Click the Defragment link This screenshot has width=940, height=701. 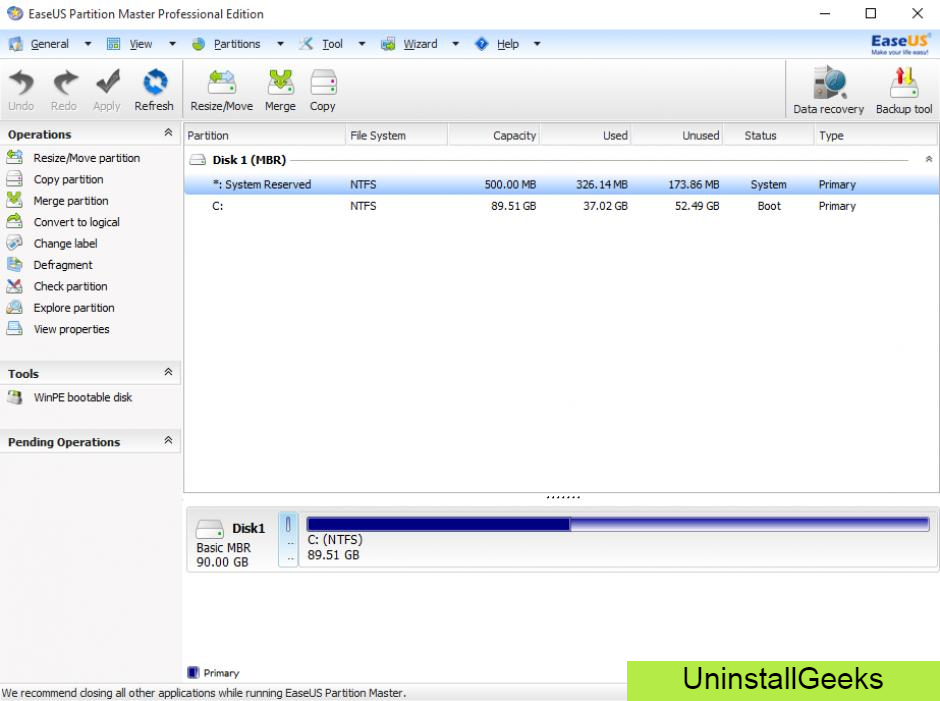(x=63, y=265)
